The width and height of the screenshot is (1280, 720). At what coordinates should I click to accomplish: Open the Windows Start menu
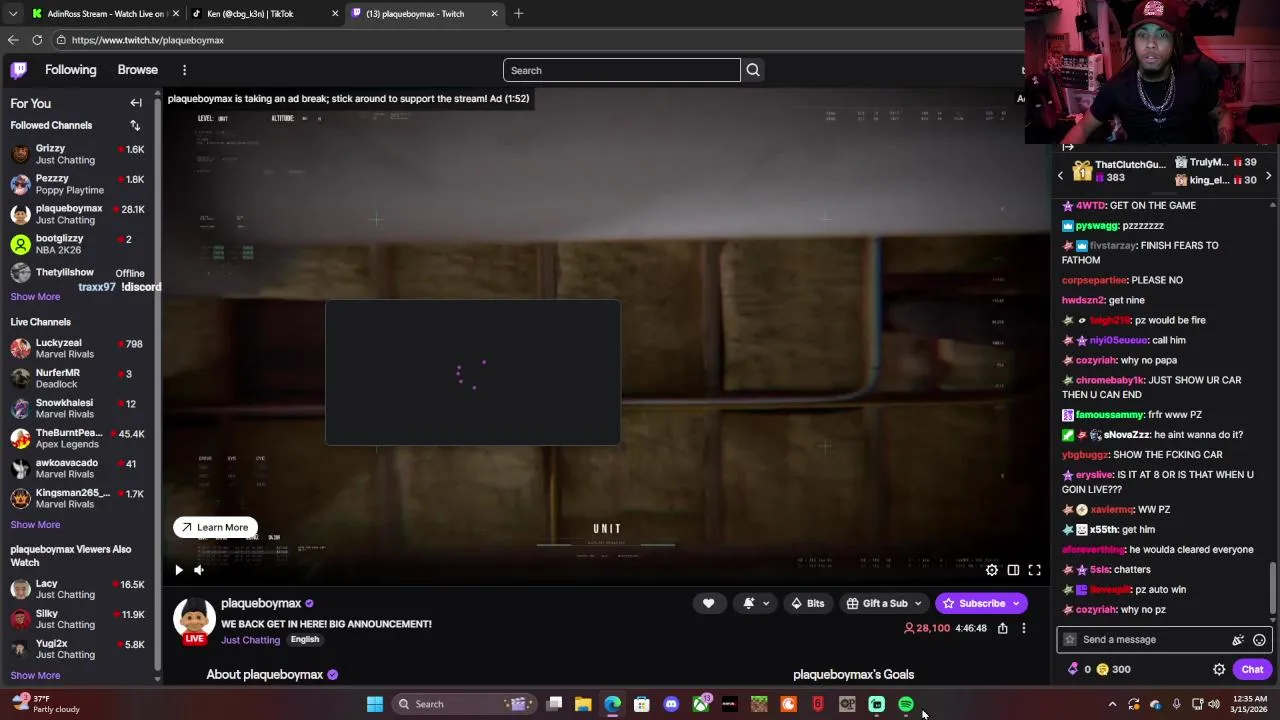pos(375,704)
